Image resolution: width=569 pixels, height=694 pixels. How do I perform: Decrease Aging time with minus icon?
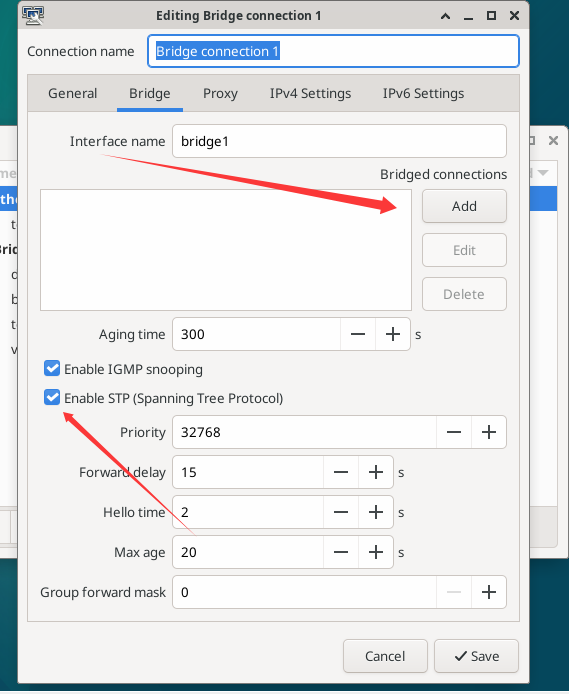[x=358, y=334]
